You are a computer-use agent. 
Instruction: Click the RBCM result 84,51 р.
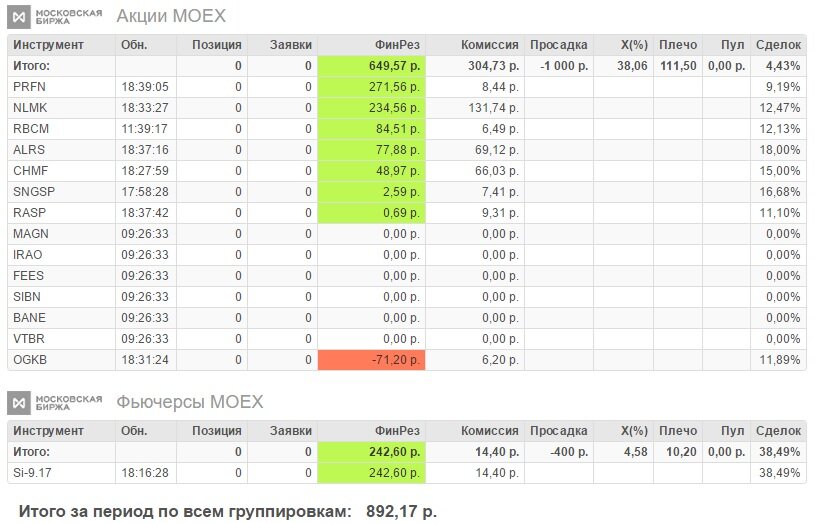tap(398, 129)
